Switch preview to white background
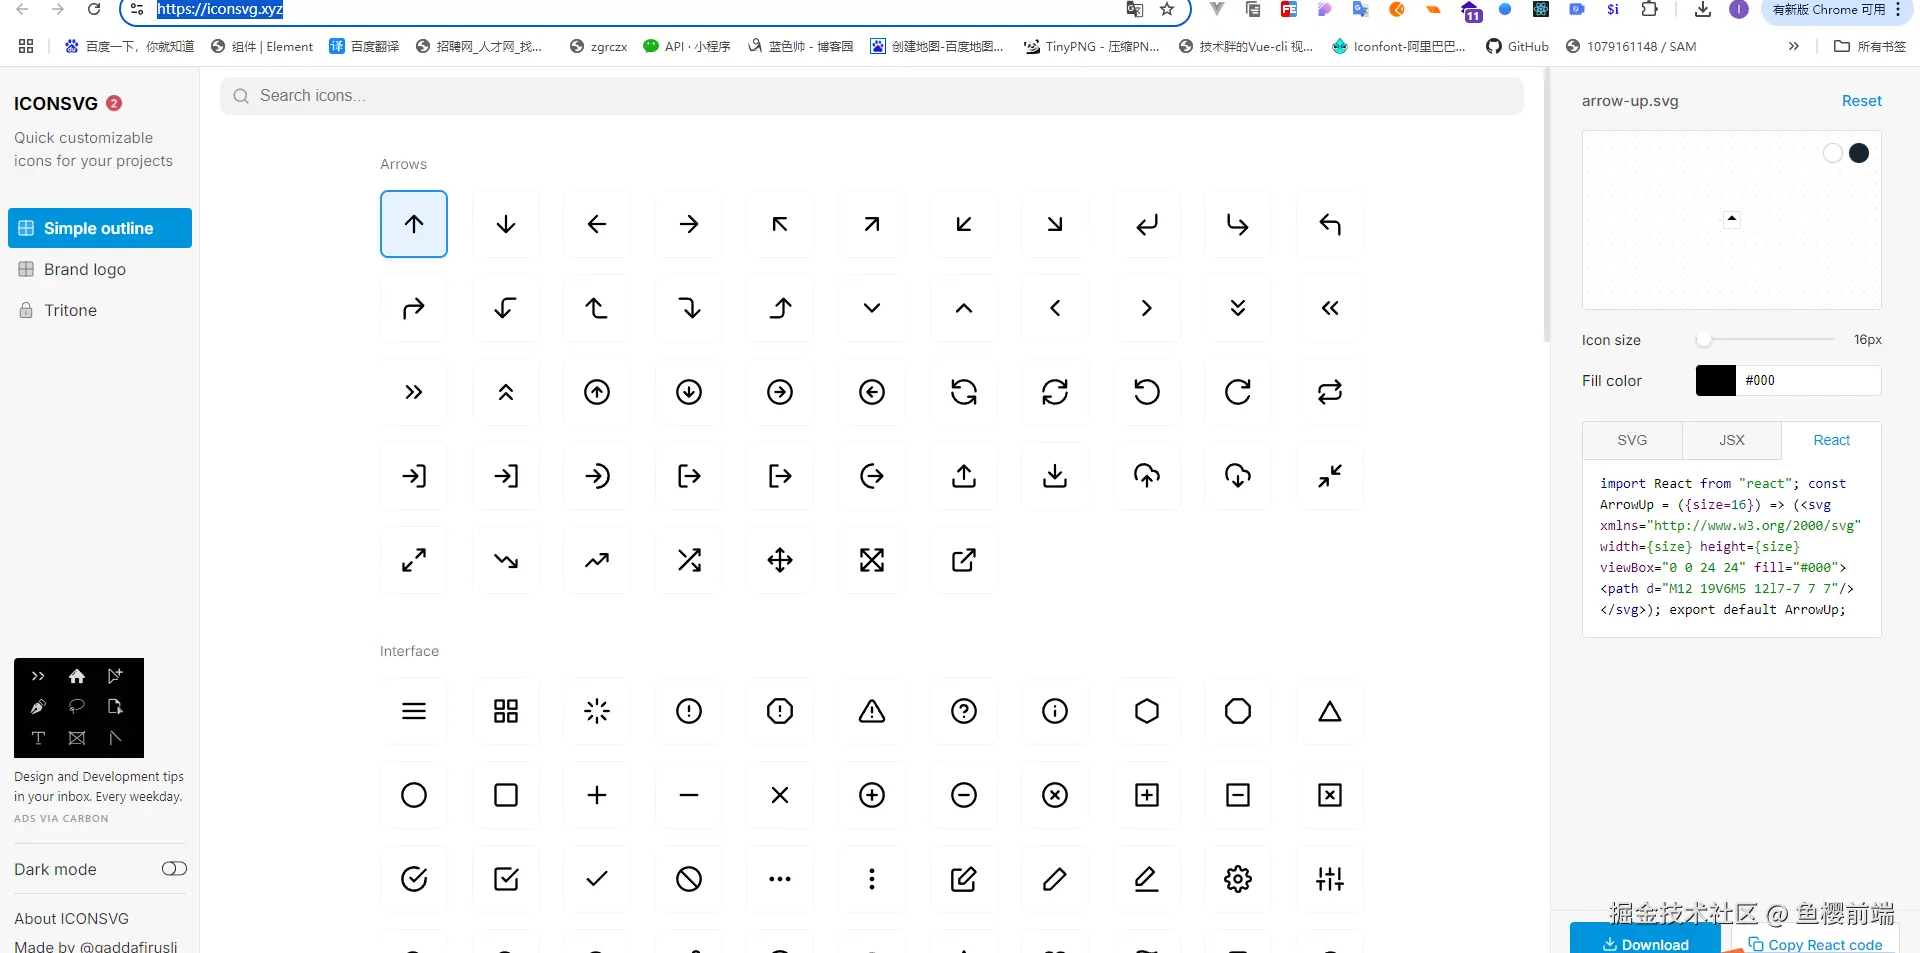The height and width of the screenshot is (953, 1920). pos(1833,153)
